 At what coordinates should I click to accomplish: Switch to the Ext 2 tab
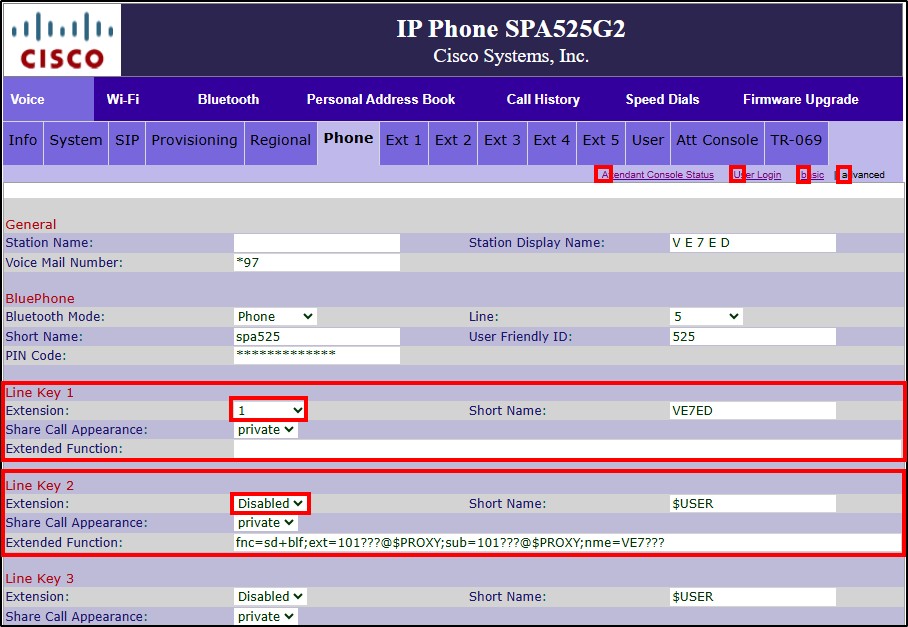coord(453,141)
